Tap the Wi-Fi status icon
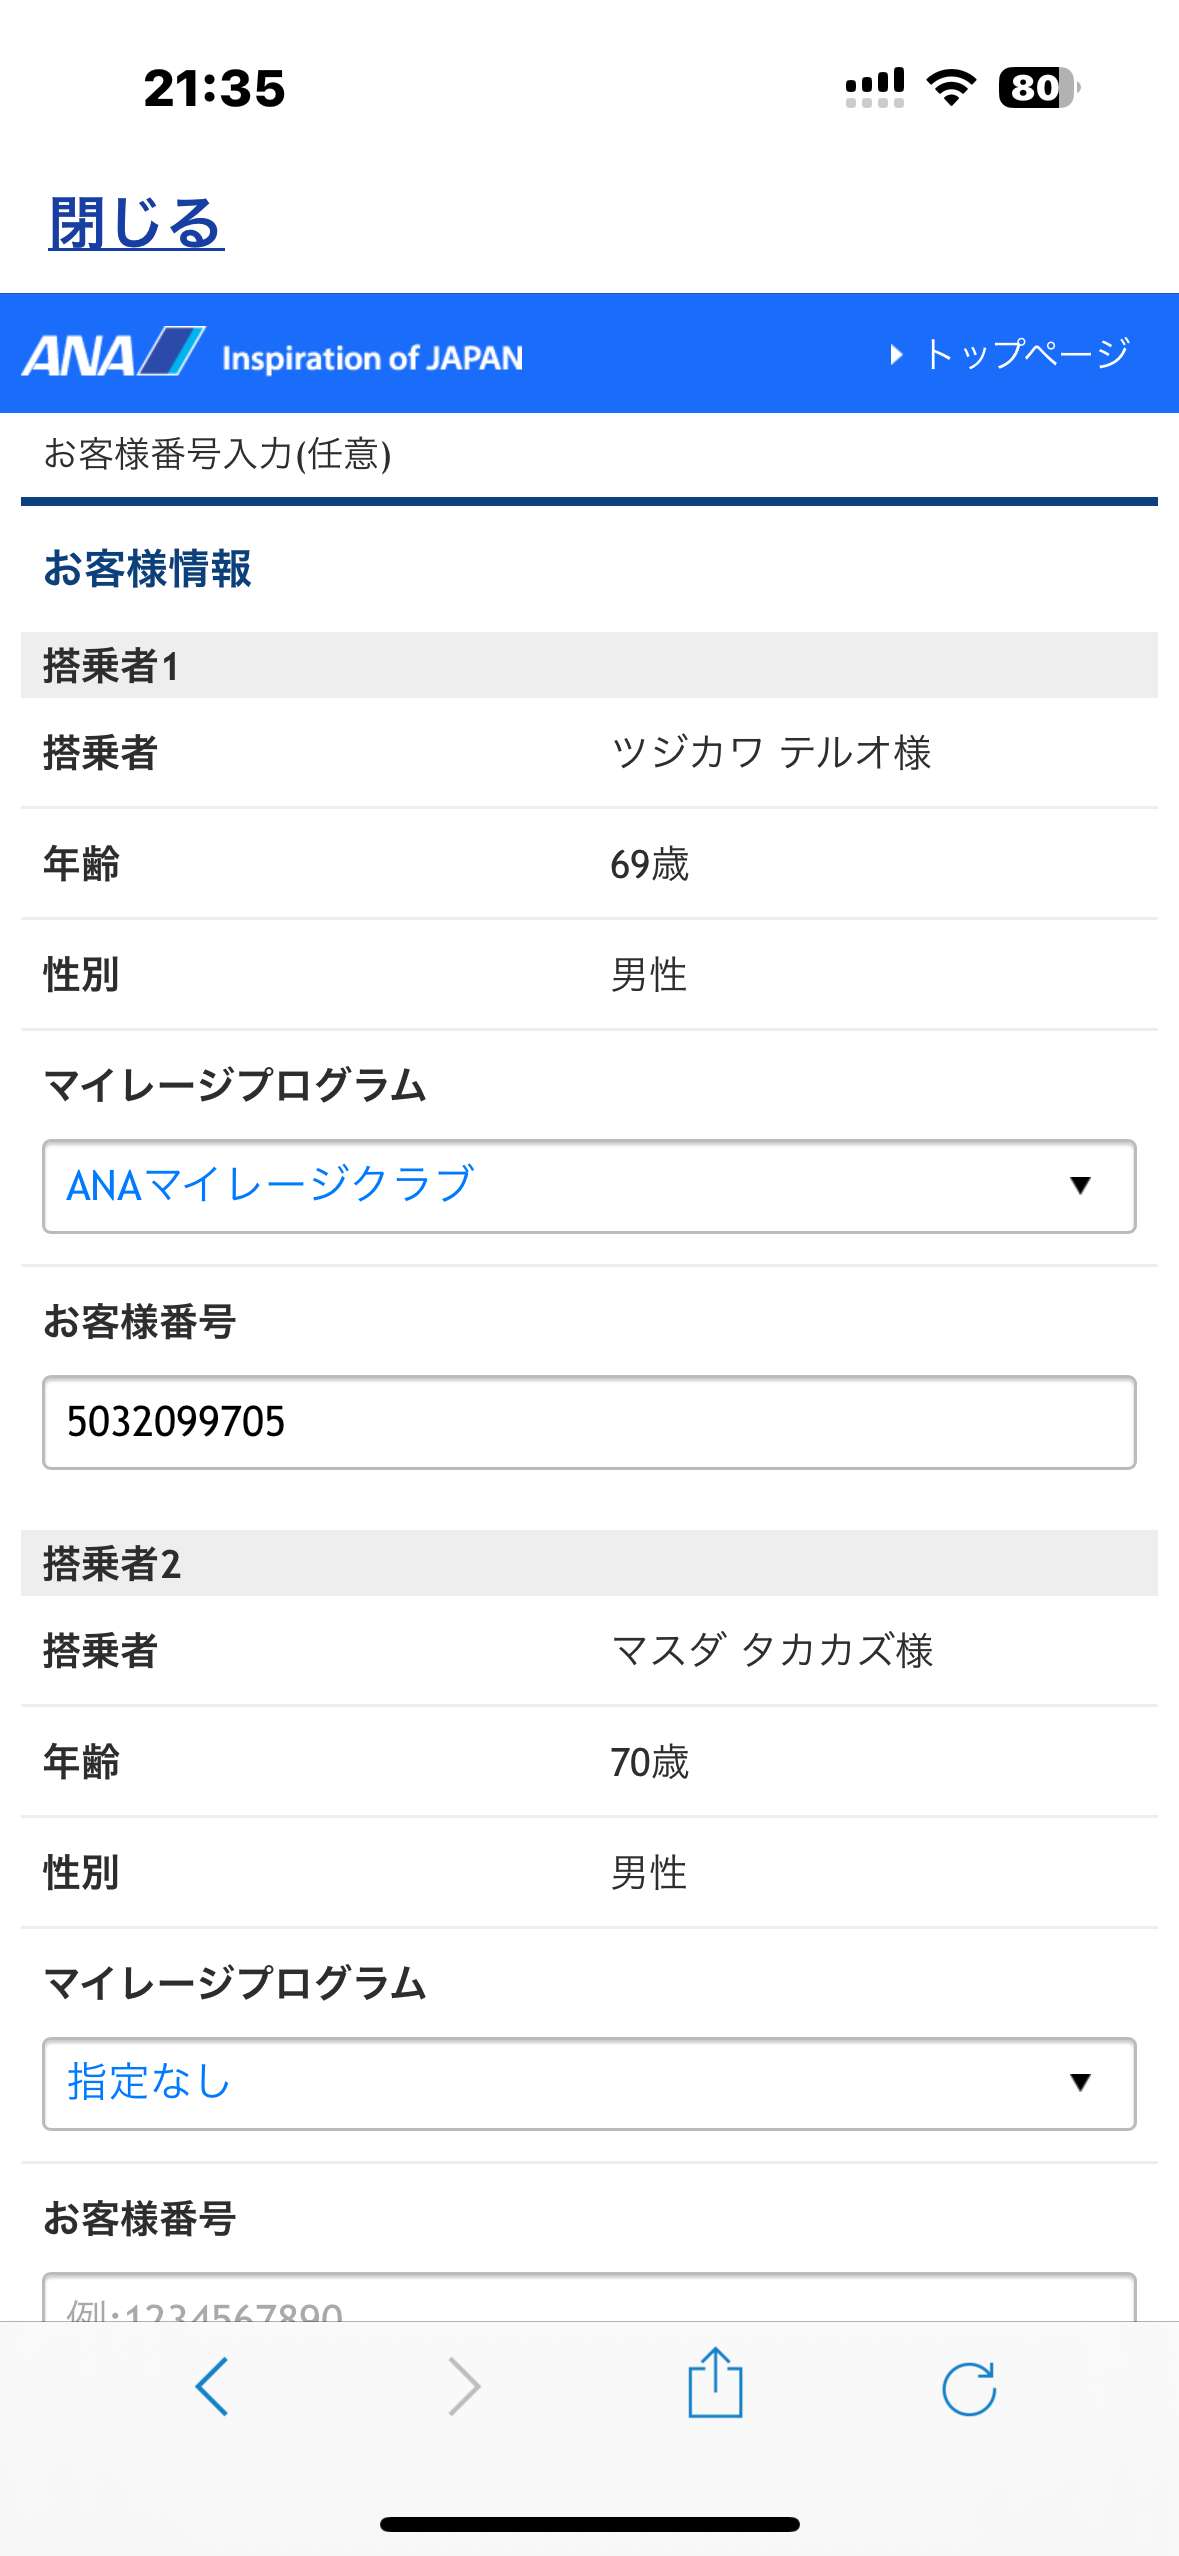Screen dimensions: 1179x2556 951,88
